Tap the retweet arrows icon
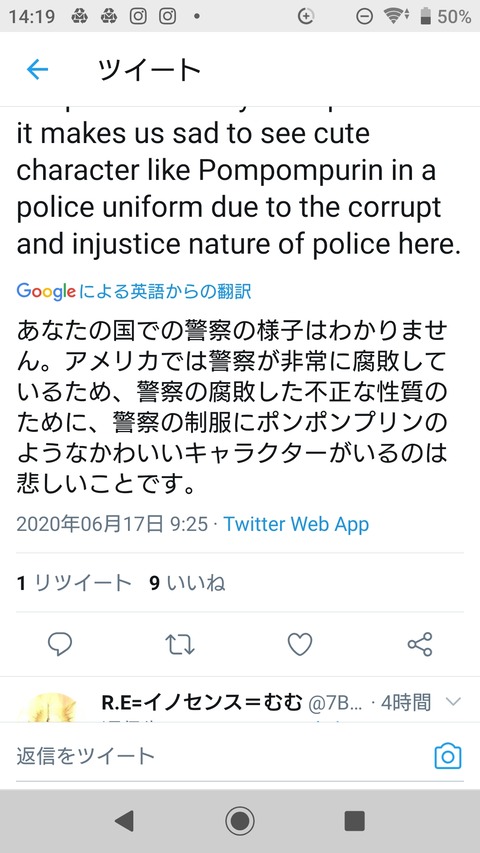 coord(180,645)
